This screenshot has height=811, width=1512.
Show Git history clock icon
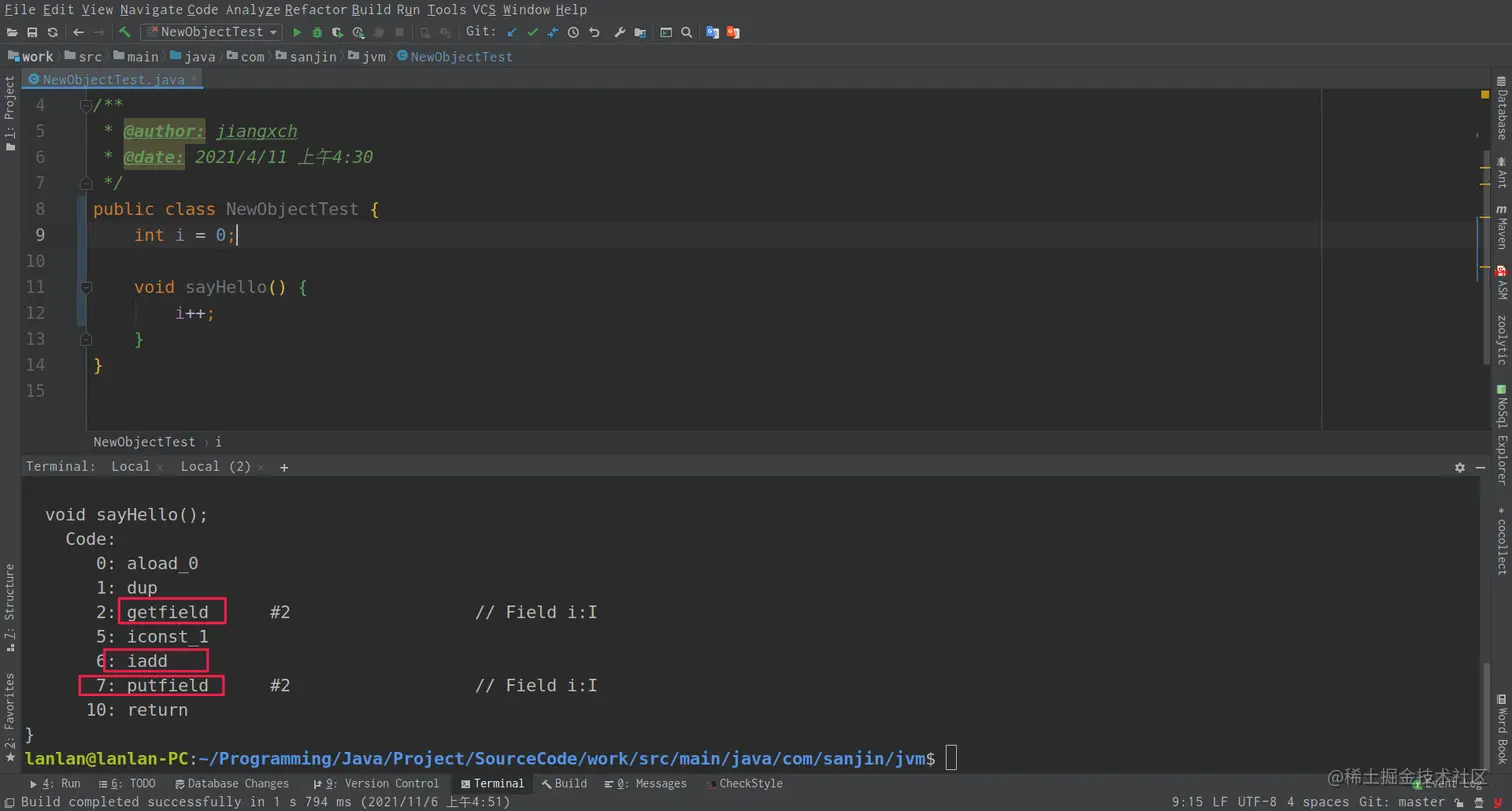tap(573, 32)
